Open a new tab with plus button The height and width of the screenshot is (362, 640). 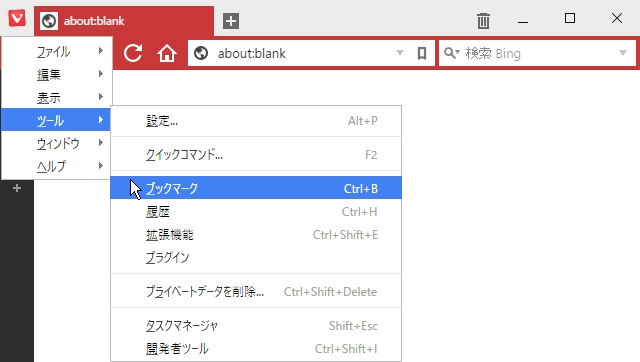(x=231, y=21)
